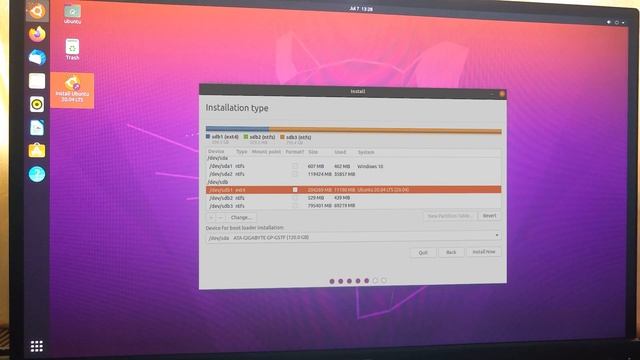This screenshot has height=360, width=640.
Task: Click the sdb3 (ntfs) orange legend swatch
Action: [282, 137]
